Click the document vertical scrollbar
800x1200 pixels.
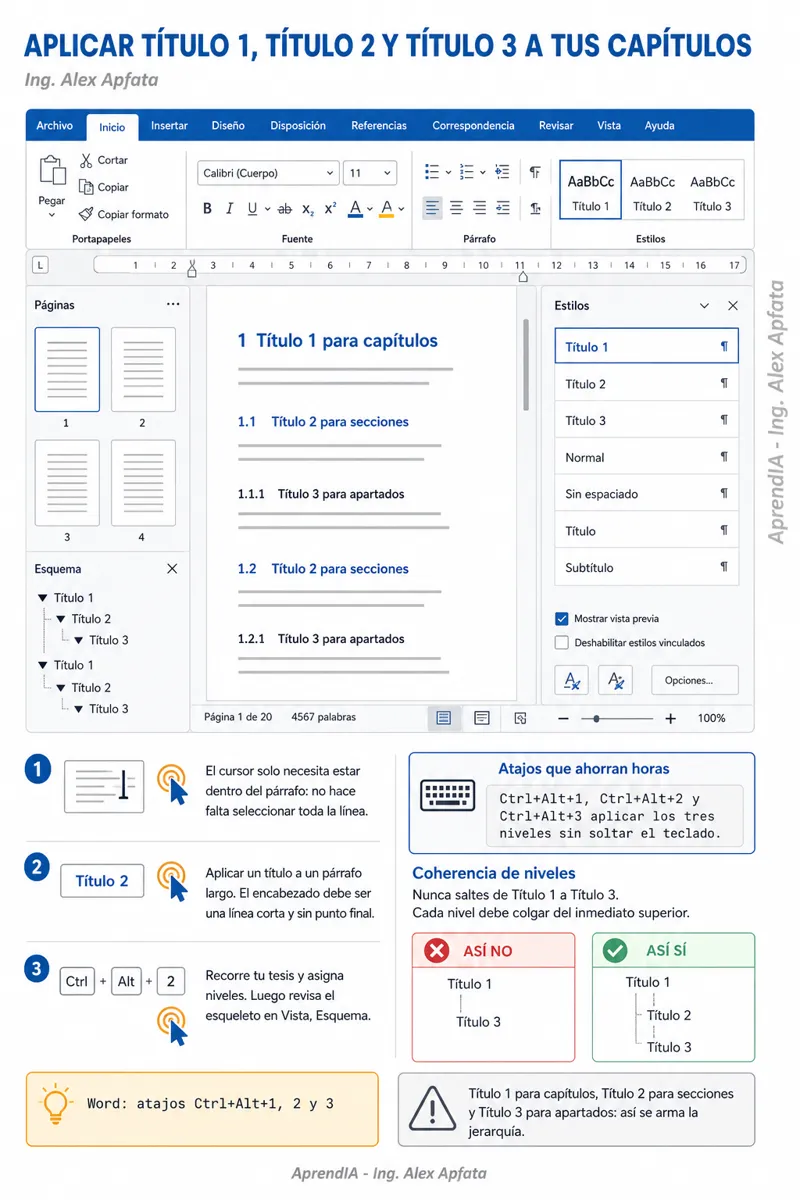coord(526,364)
